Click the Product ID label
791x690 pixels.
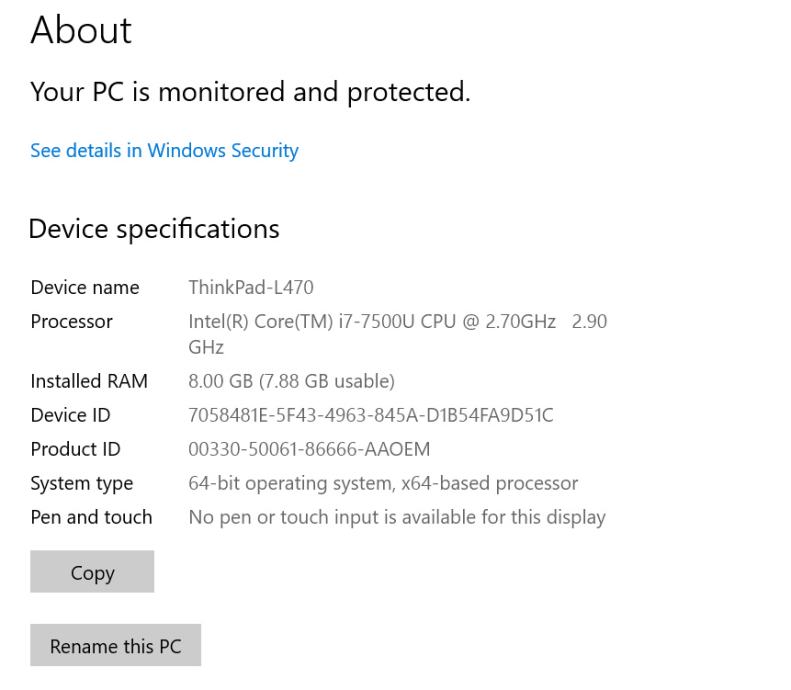pos(75,449)
